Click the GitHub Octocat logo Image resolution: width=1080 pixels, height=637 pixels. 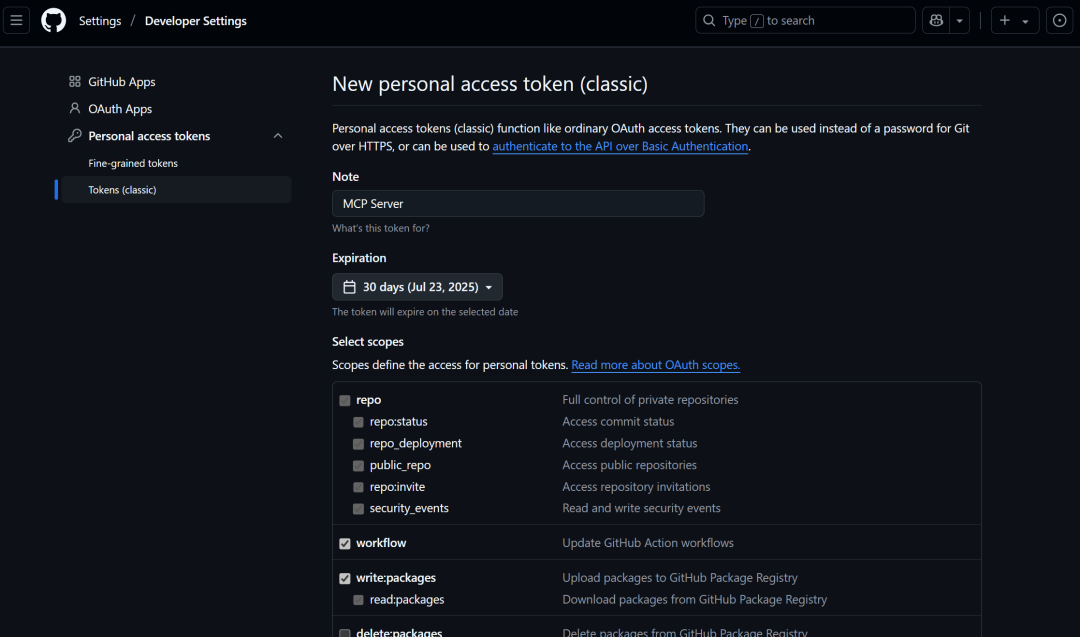[x=53, y=20]
